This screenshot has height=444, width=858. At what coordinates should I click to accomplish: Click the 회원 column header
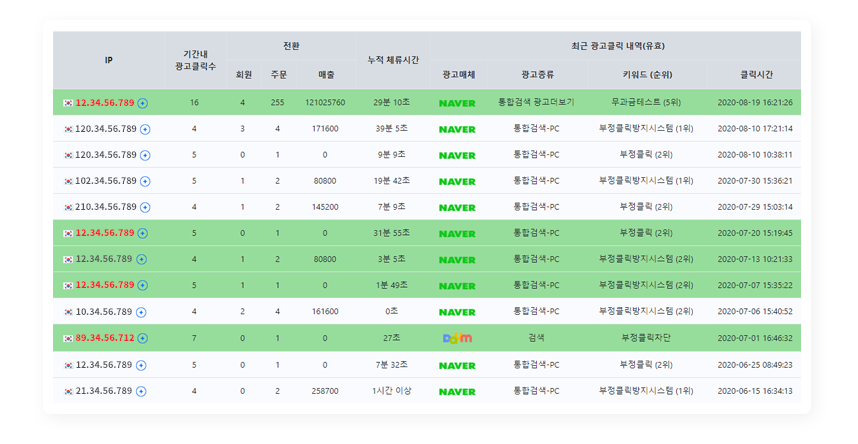[244, 74]
